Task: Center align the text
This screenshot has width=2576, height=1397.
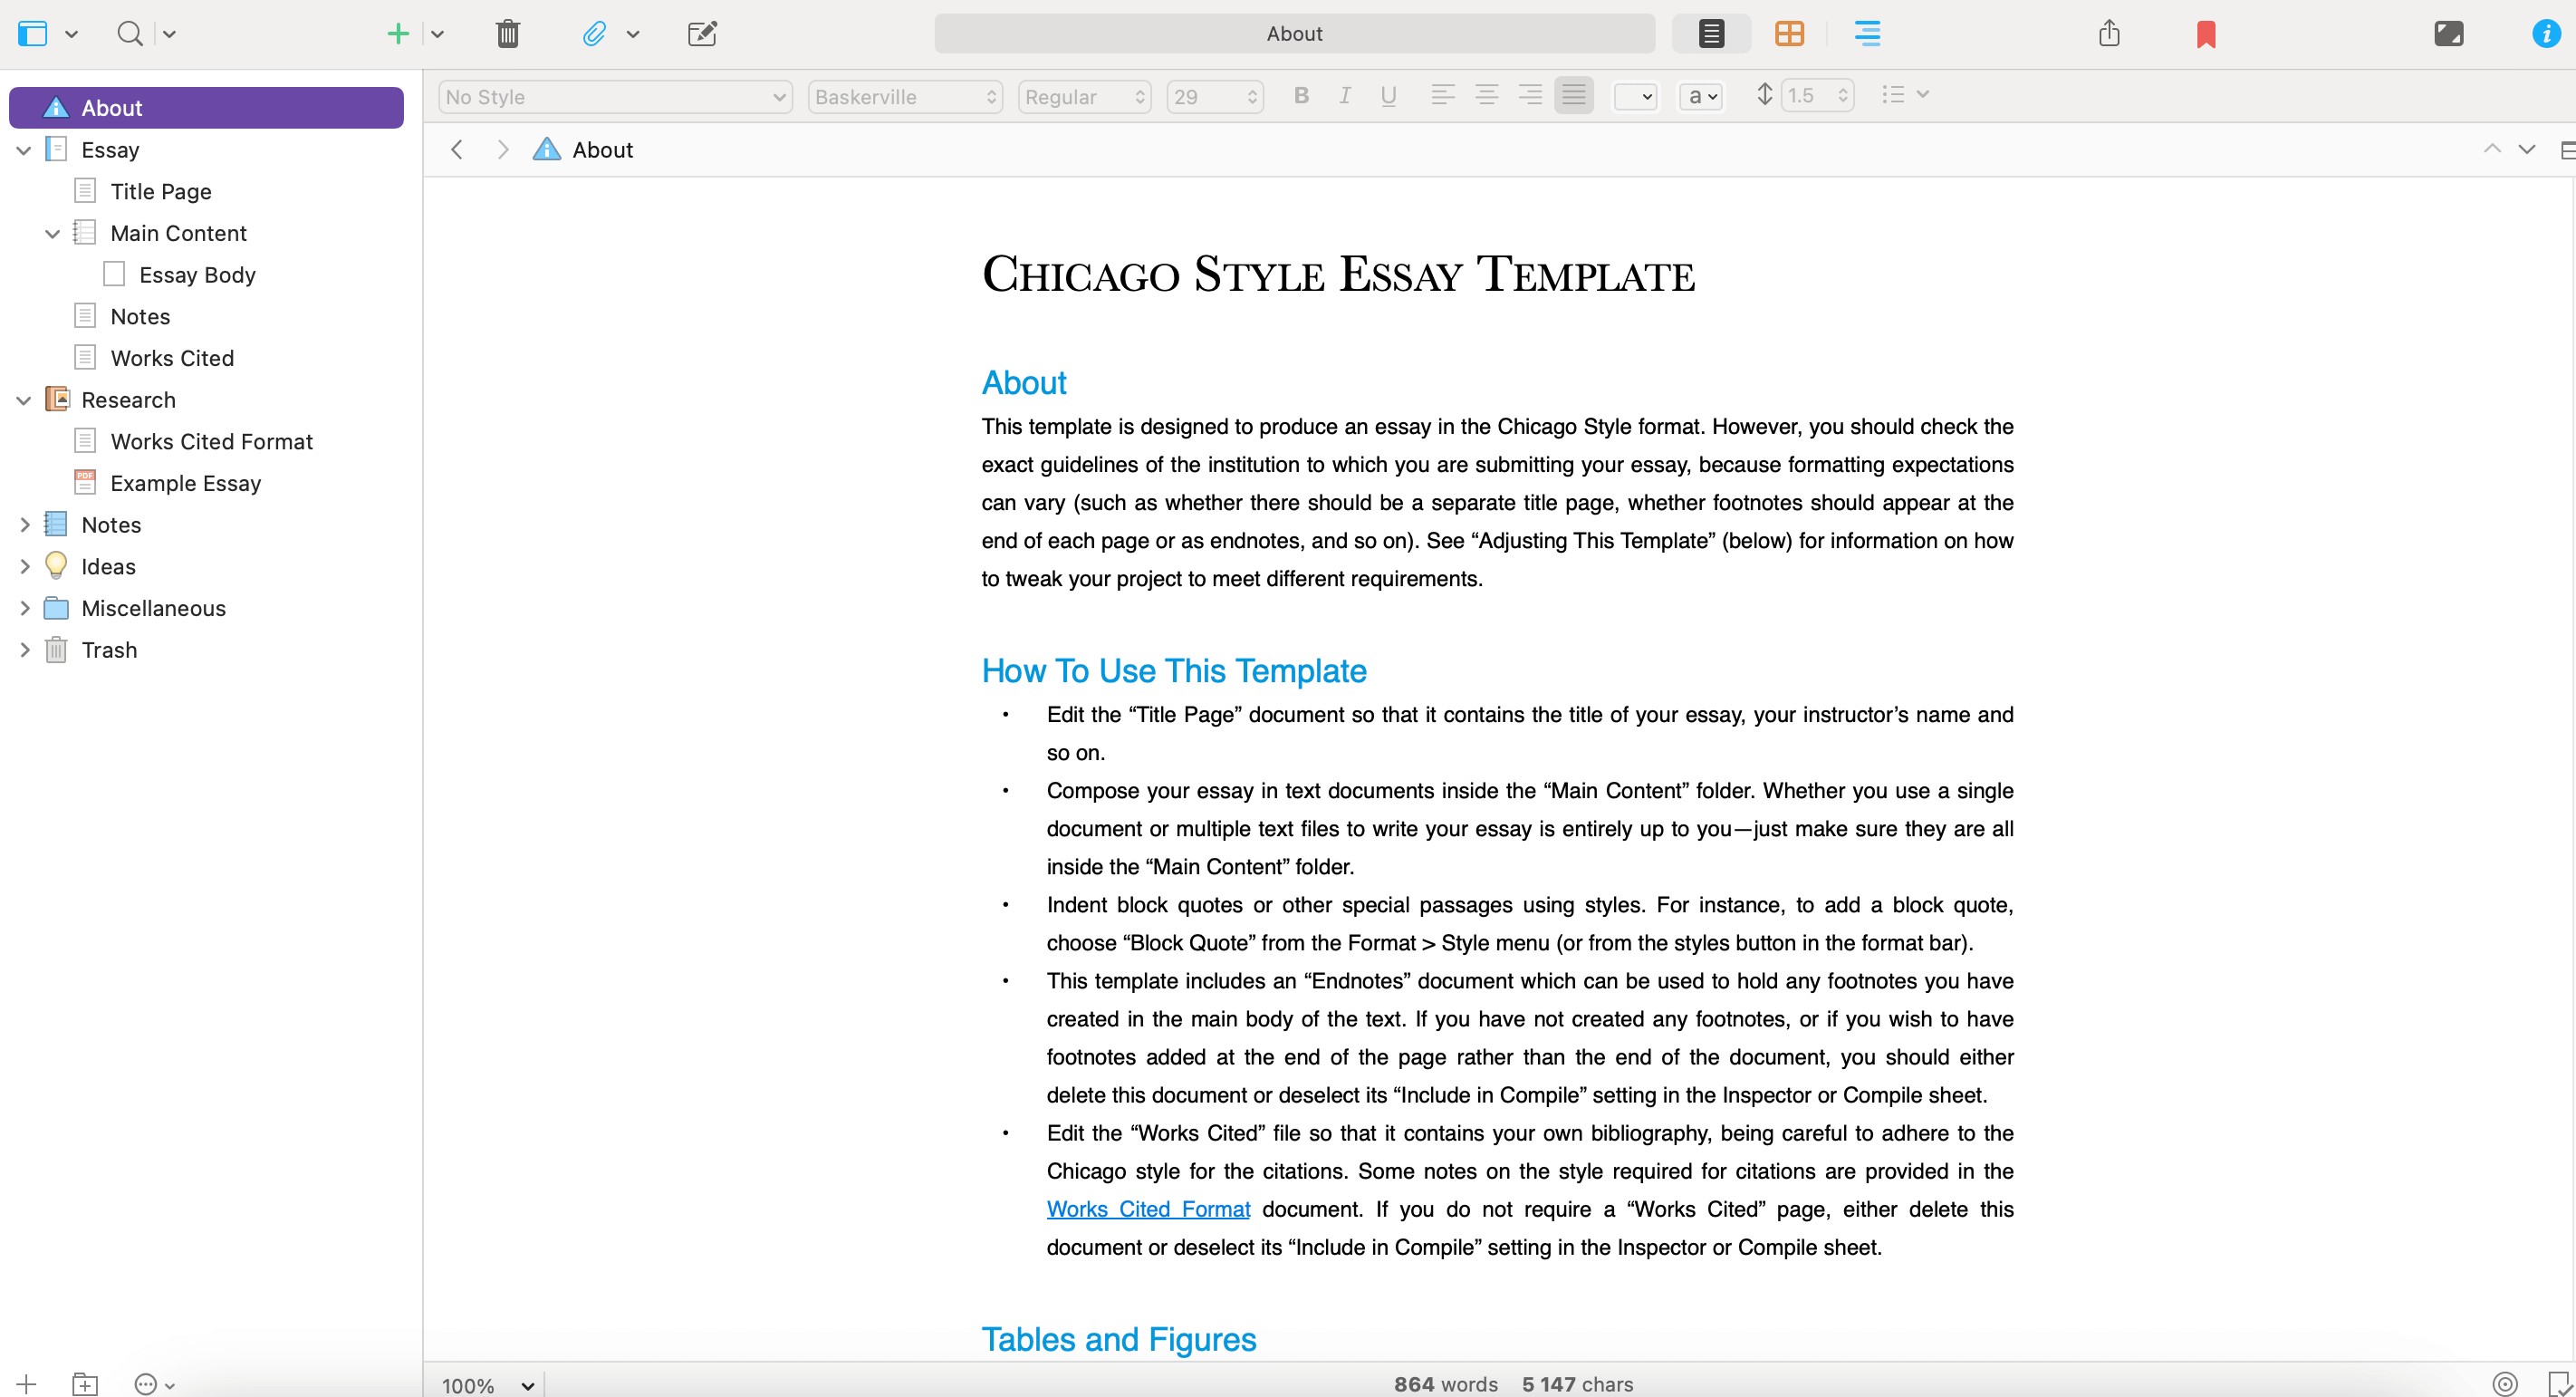Action: pos(1486,96)
